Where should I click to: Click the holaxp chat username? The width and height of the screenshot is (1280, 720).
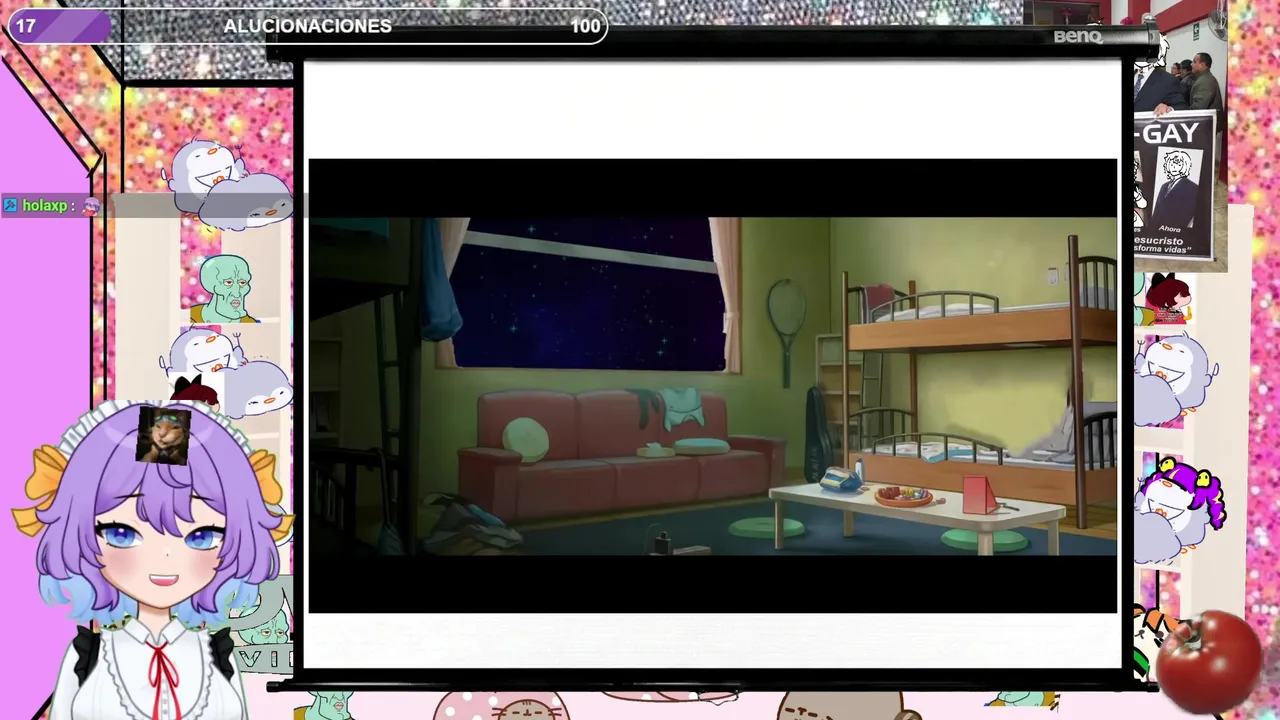(45, 206)
